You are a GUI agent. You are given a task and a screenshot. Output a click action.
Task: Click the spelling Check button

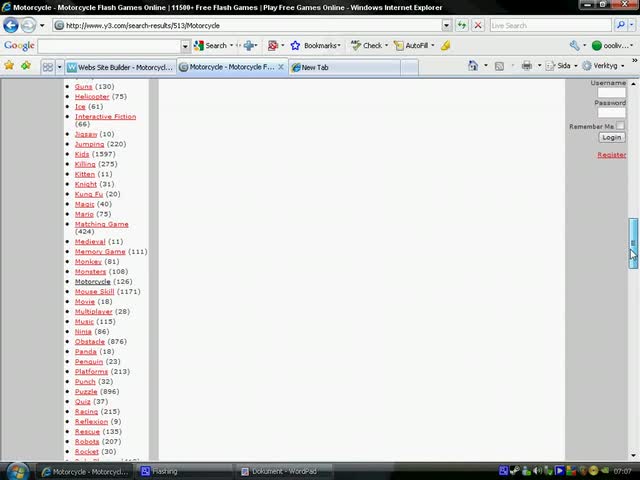pos(367,46)
